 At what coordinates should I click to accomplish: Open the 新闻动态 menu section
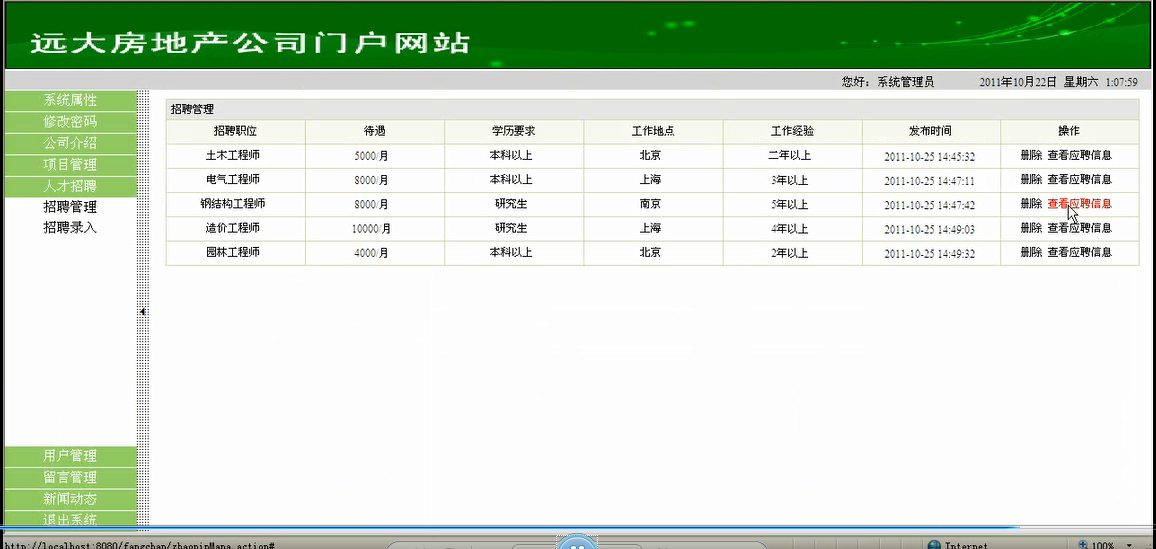tap(70, 499)
